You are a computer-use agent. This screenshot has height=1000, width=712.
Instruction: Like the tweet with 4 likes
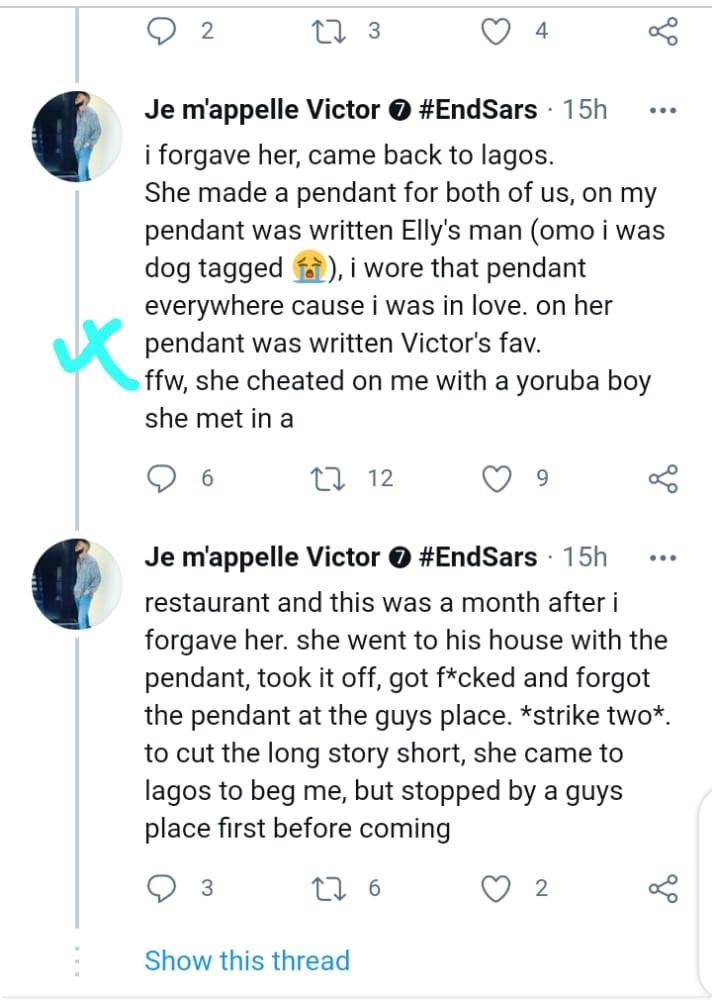497,32
